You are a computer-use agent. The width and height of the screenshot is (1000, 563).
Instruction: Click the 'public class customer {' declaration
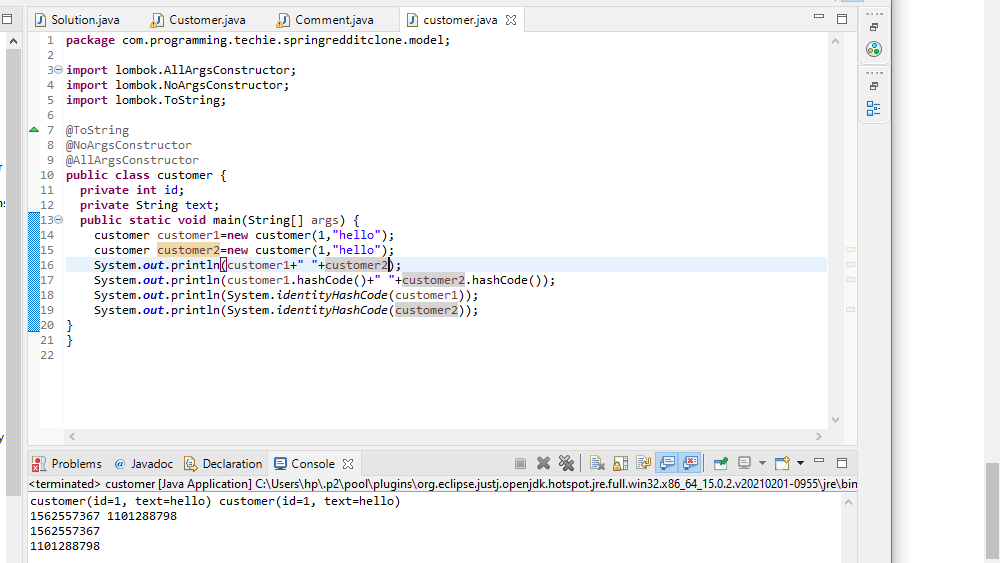coord(146,175)
